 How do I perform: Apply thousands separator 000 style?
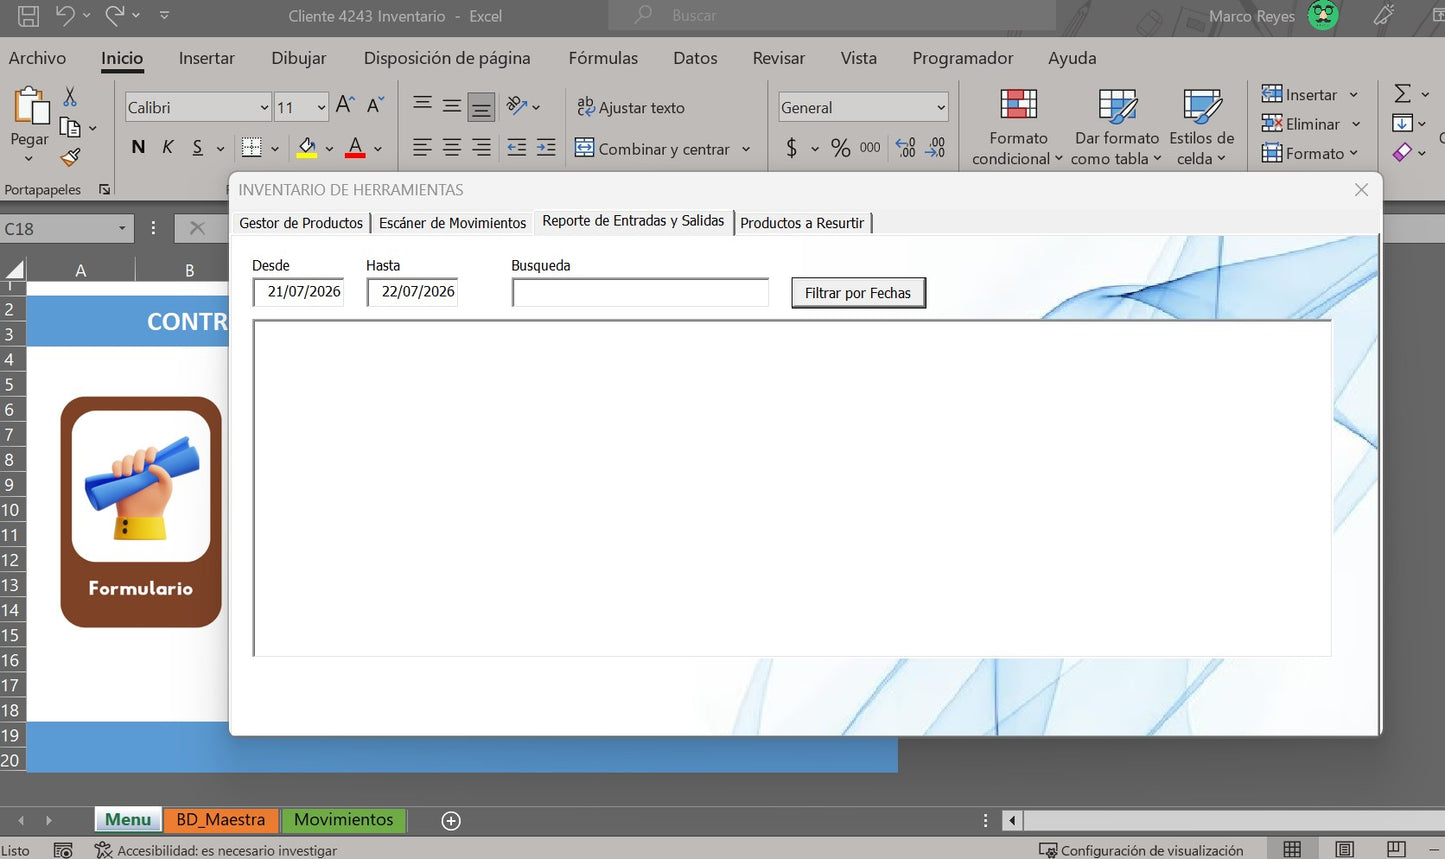[x=870, y=148]
